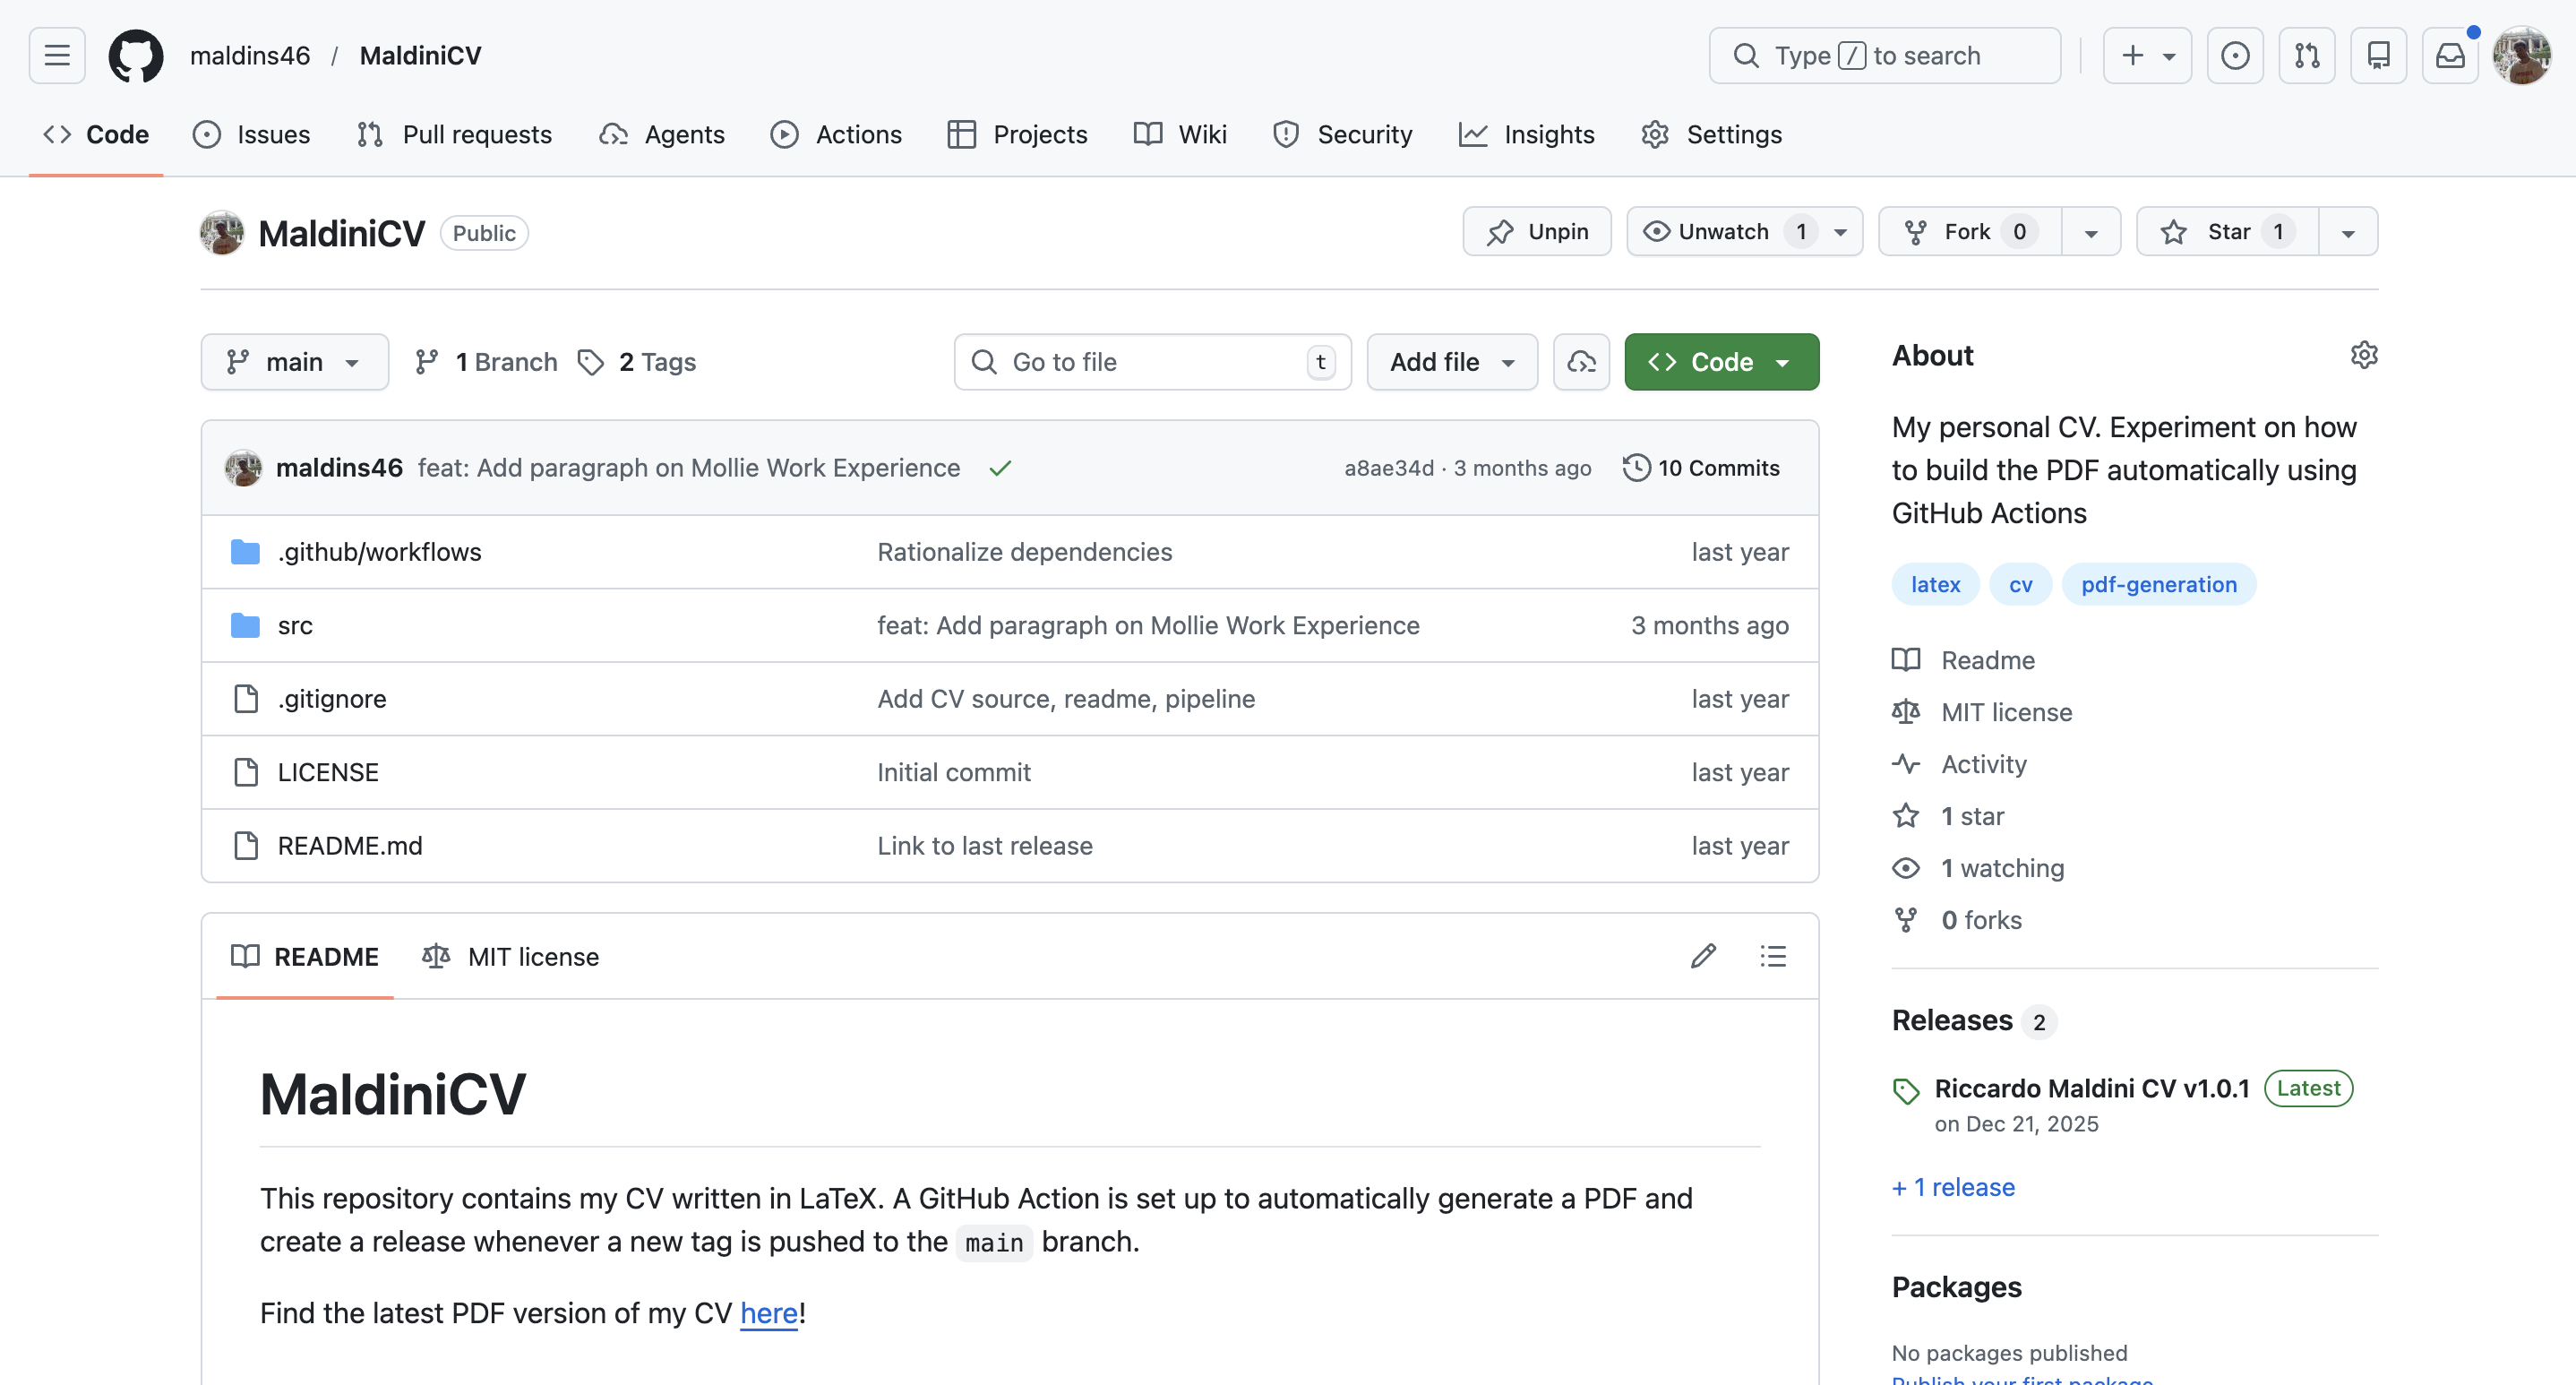The image size is (2576, 1385).
Task: Open your GitHub notifications inbox
Action: (x=2450, y=55)
